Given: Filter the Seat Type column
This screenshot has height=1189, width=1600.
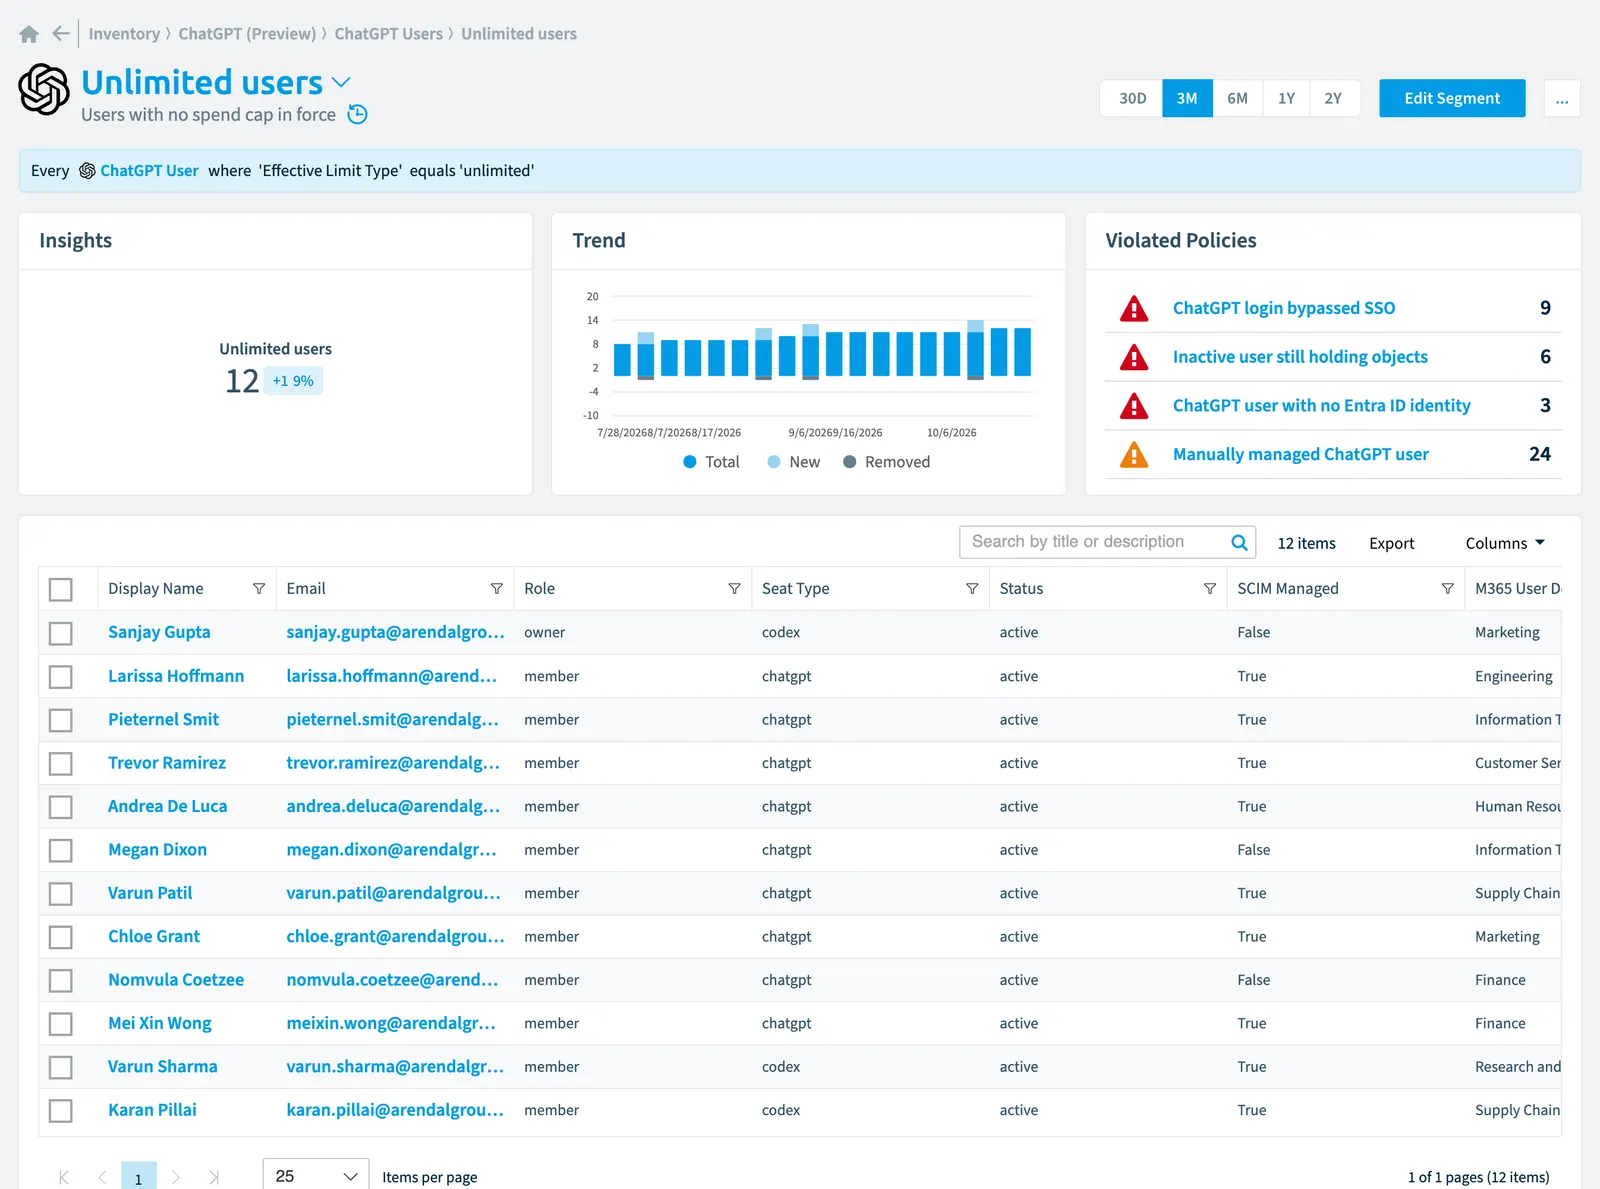Looking at the screenshot, I should (972, 589).
